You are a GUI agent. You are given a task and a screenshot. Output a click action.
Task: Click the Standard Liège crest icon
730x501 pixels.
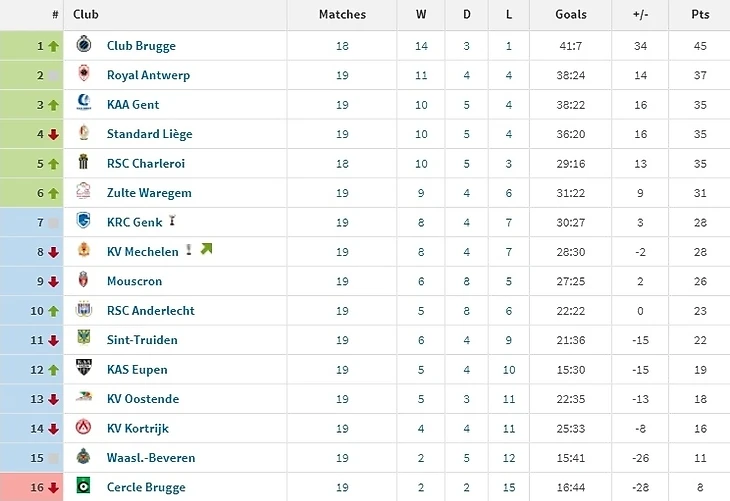(x=84, y=134)
